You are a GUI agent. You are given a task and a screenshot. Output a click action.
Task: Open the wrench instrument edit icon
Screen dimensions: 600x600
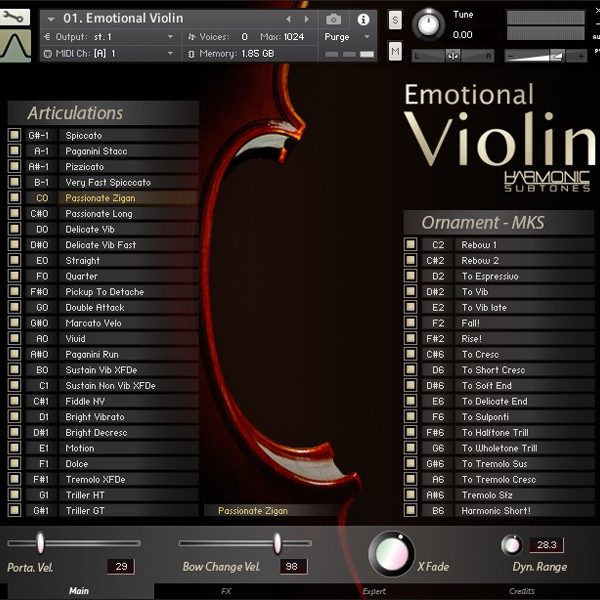click(15, 17)
